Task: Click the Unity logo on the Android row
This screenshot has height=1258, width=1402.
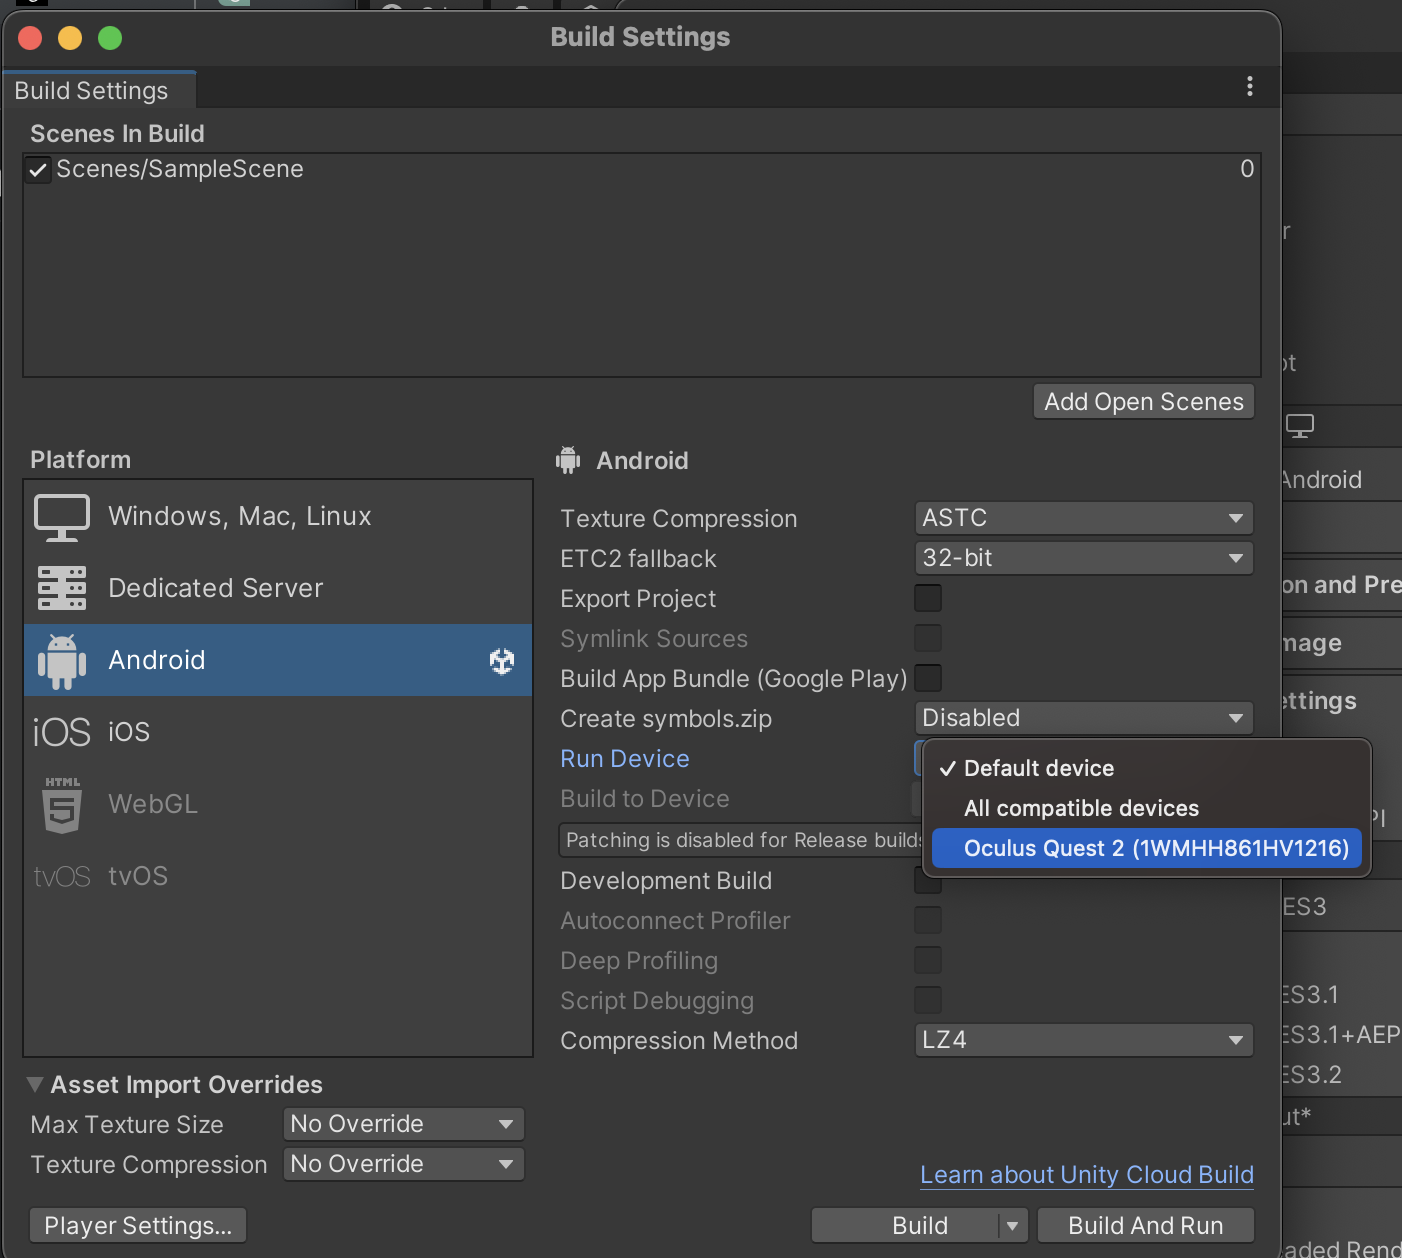Action: coord(502,661)
